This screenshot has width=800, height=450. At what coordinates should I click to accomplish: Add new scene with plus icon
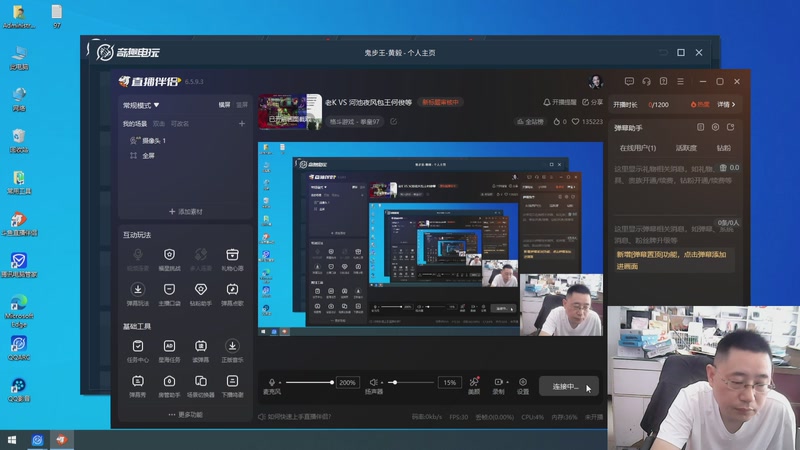(x=242, y=123)
